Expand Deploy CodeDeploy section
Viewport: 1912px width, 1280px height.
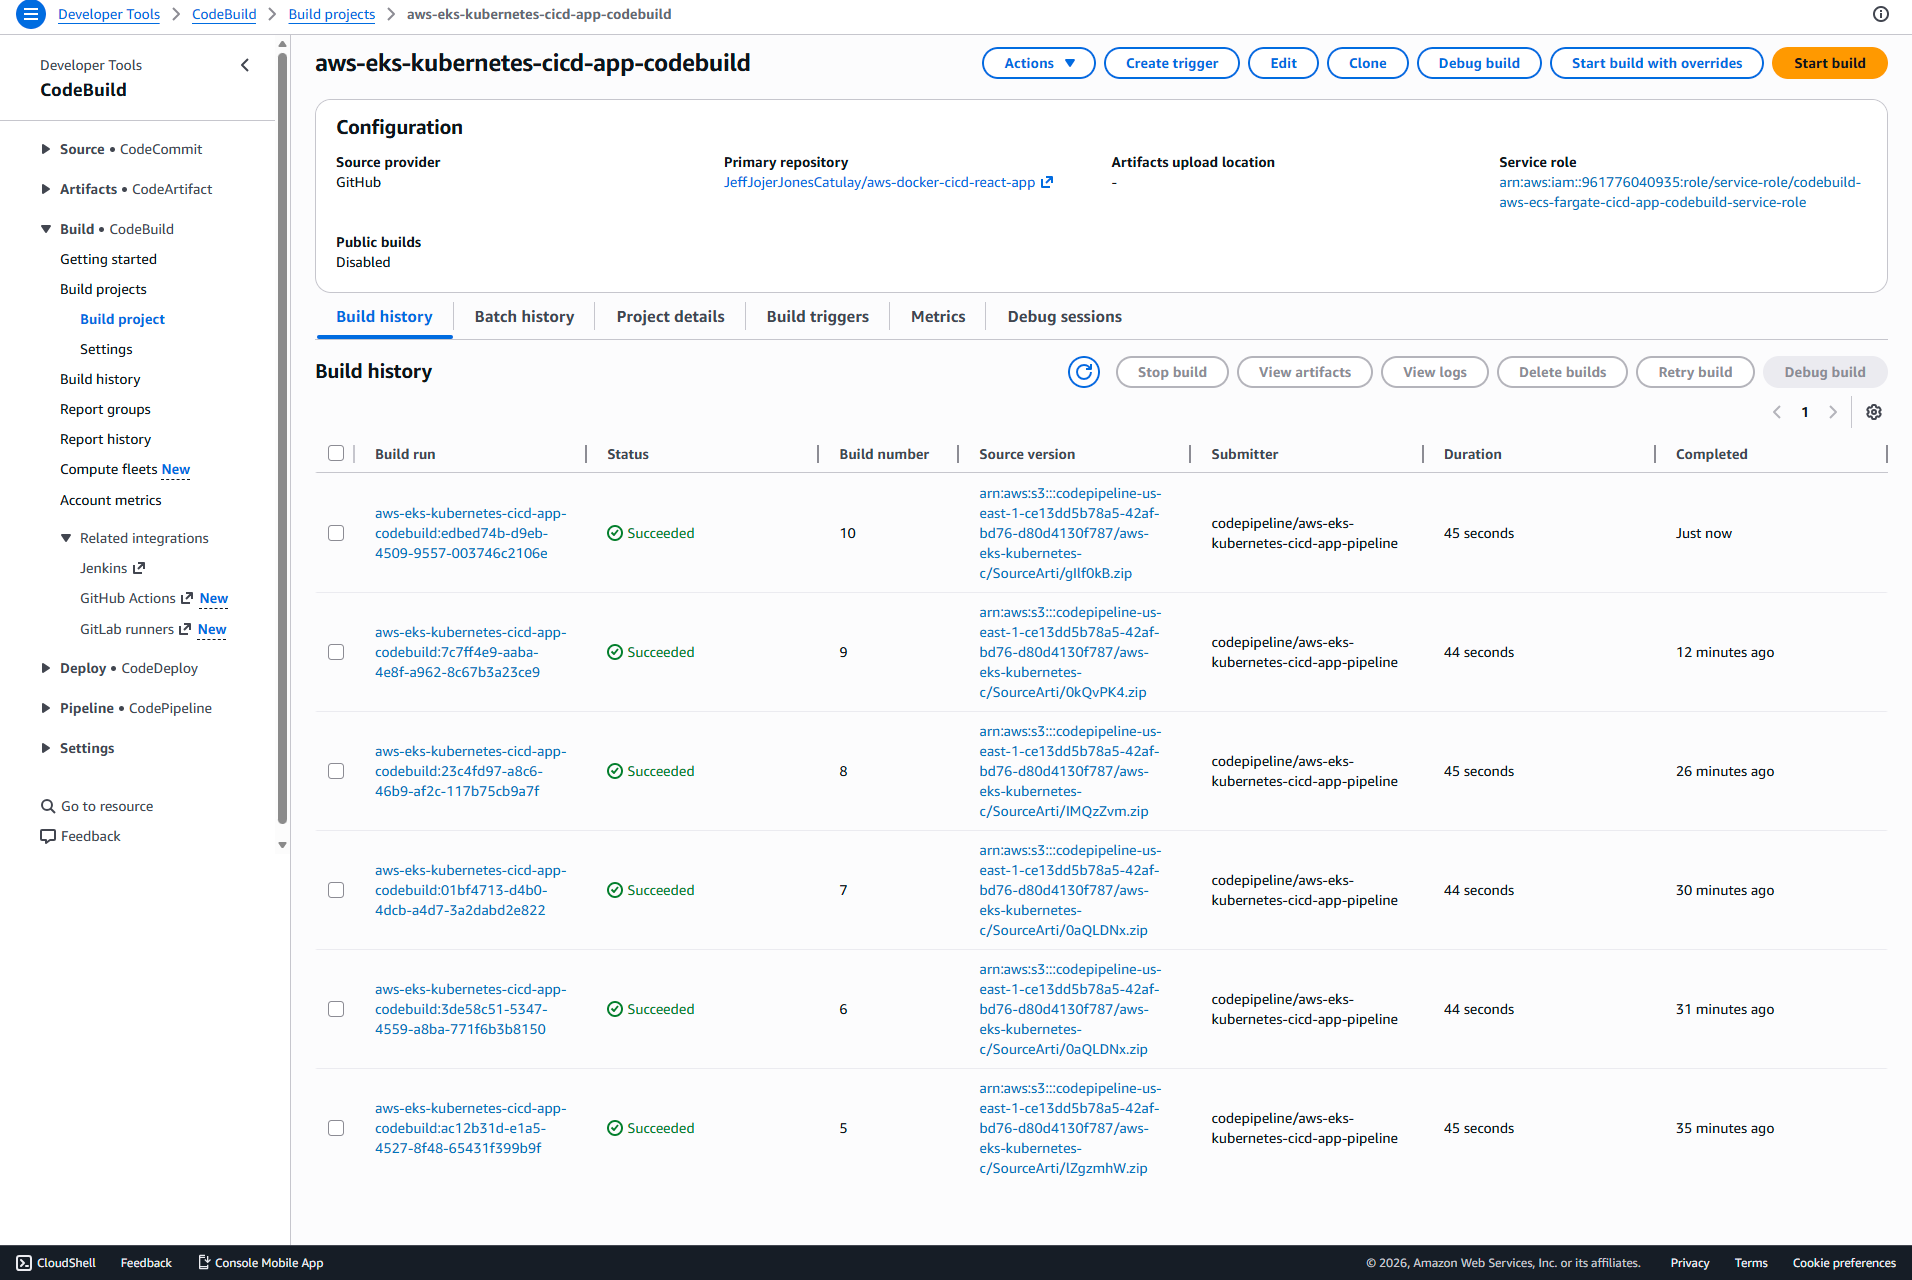pos(46,668)
